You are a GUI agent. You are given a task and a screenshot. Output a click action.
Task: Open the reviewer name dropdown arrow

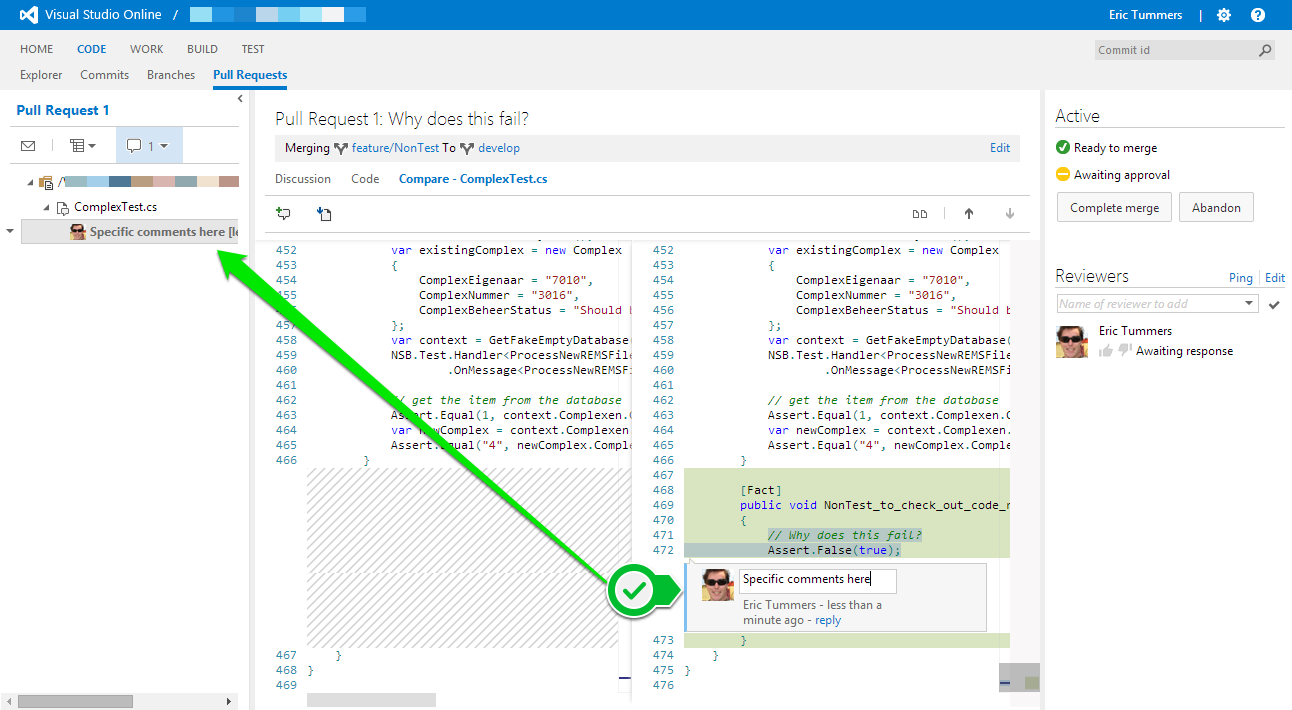click(1249, 304)
